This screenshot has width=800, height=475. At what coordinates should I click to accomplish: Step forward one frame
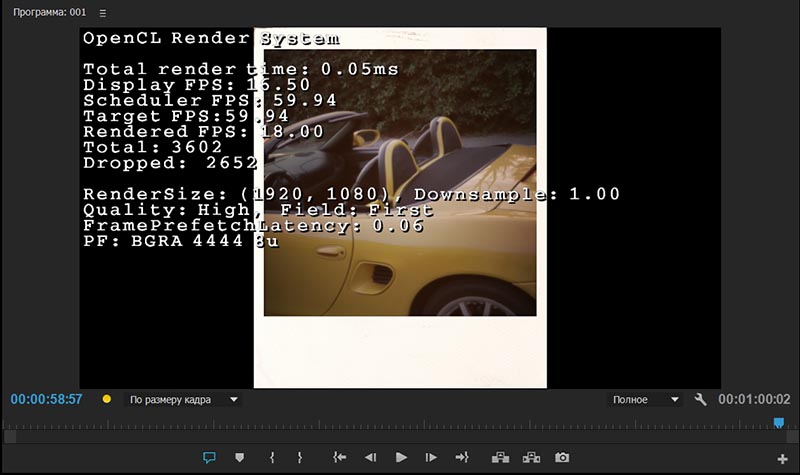click(x=431, y=458)
